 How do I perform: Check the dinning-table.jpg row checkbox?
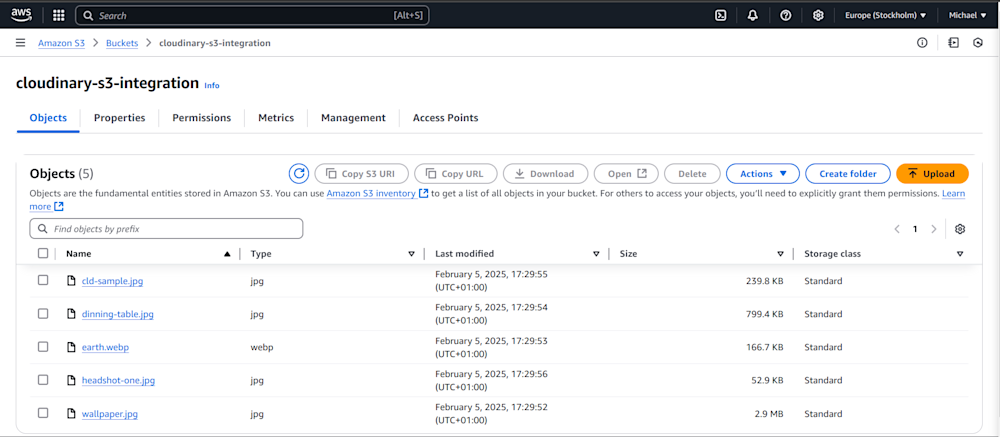coord(43,313)
